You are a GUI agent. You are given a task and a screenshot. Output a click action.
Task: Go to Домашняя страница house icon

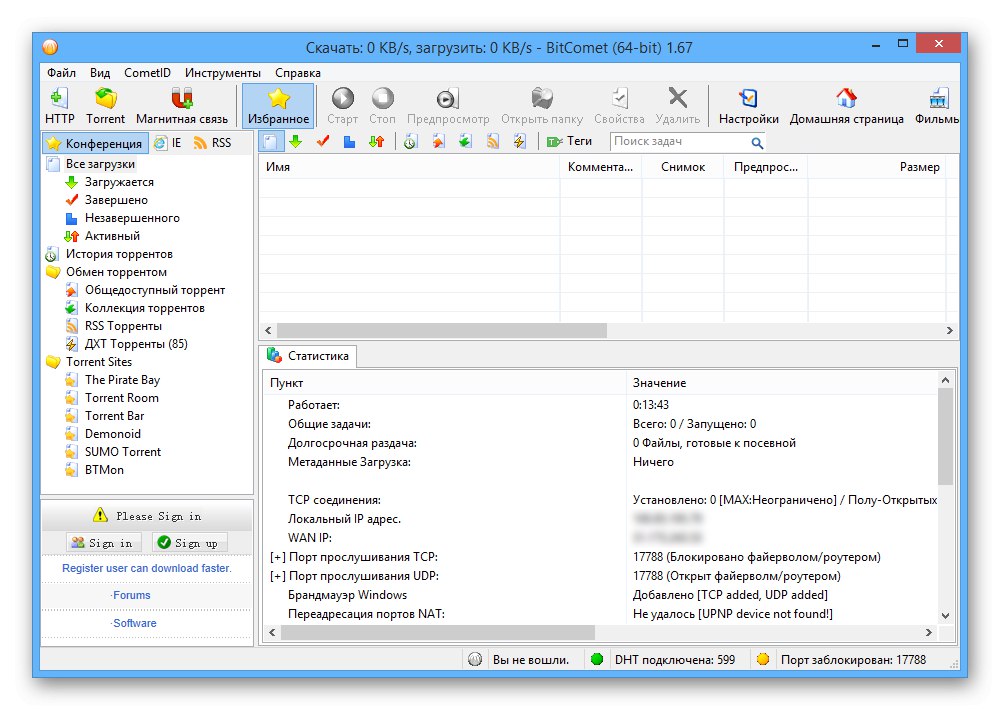(846, 99)
